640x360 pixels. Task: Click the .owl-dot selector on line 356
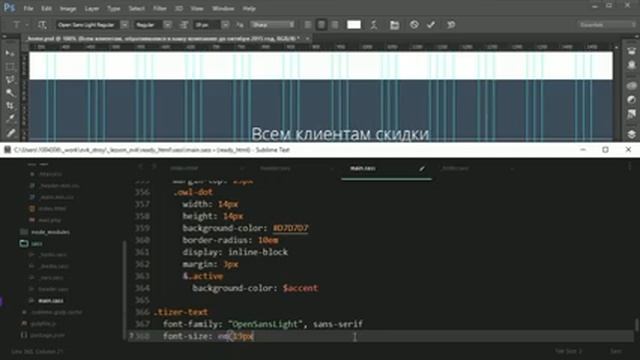(x=193, y=192)
